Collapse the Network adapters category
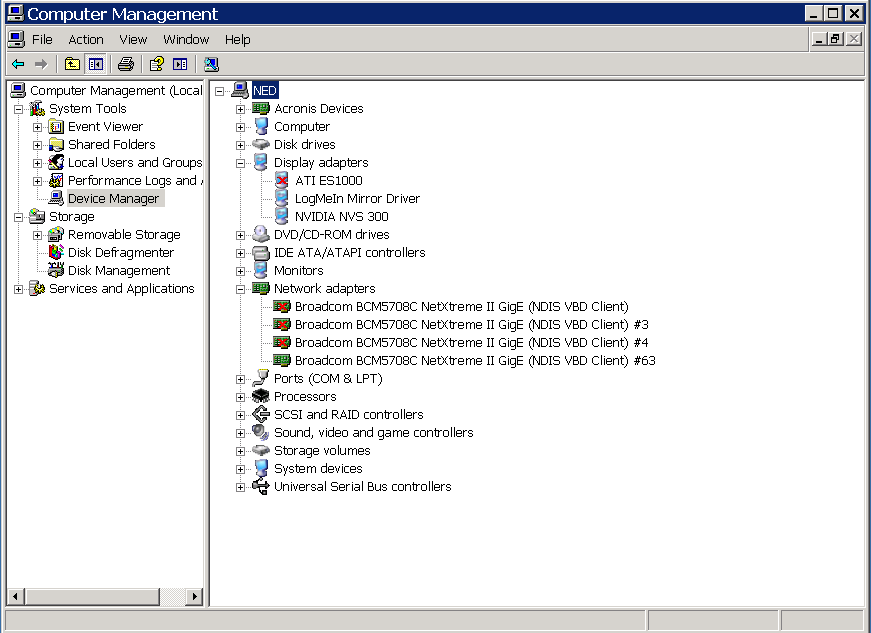The image size is (871, 633). 241,289
